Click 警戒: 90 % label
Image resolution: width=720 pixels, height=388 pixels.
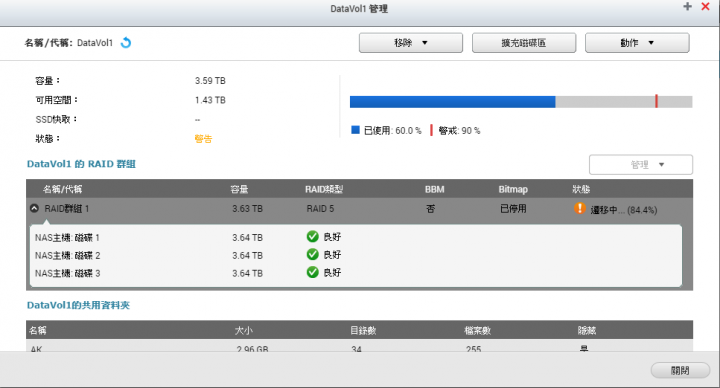tap(459, 130)
